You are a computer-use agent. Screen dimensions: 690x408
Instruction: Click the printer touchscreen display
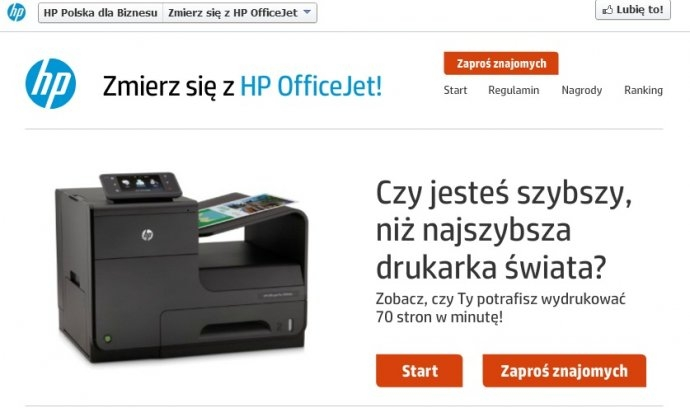click(139, 183)
